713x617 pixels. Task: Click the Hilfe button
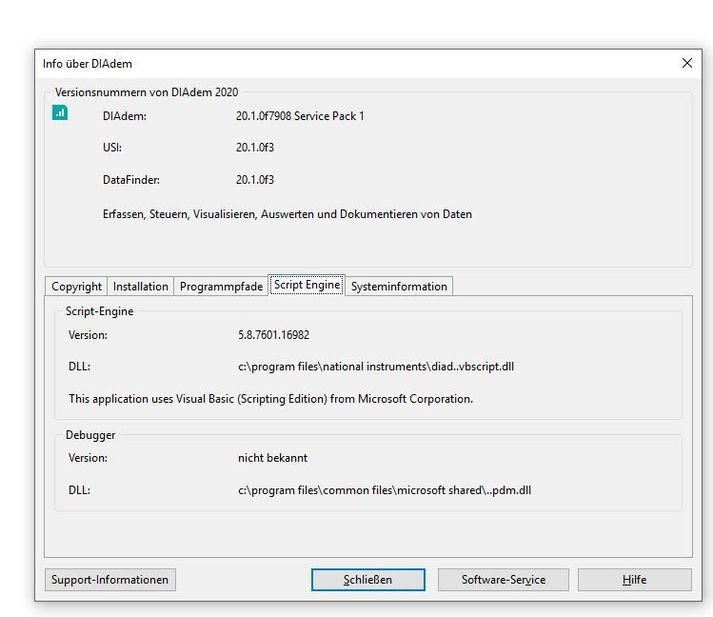coord(634,580)
